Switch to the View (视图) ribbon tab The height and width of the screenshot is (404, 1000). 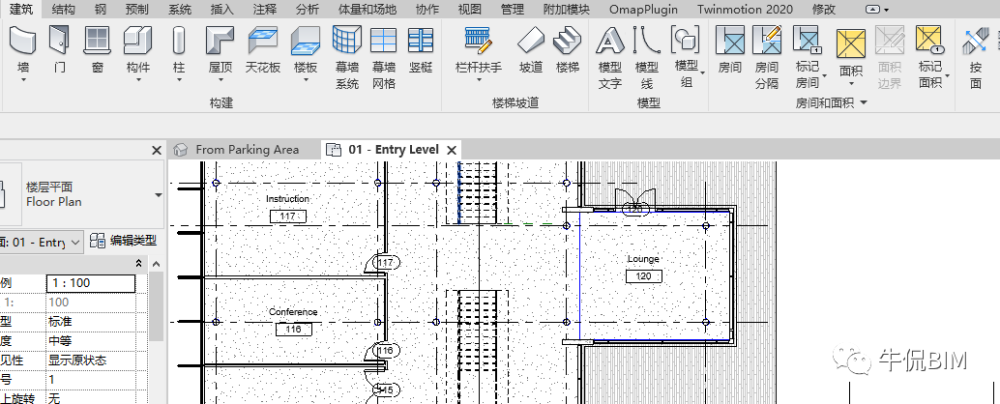point(470,9)
